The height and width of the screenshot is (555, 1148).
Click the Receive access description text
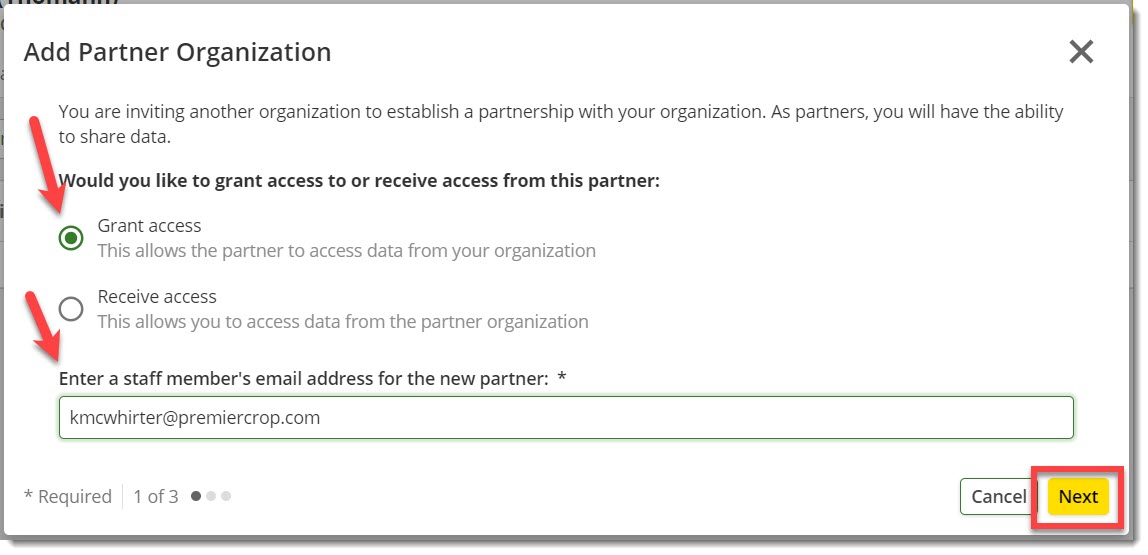click(x=342, y=322)
